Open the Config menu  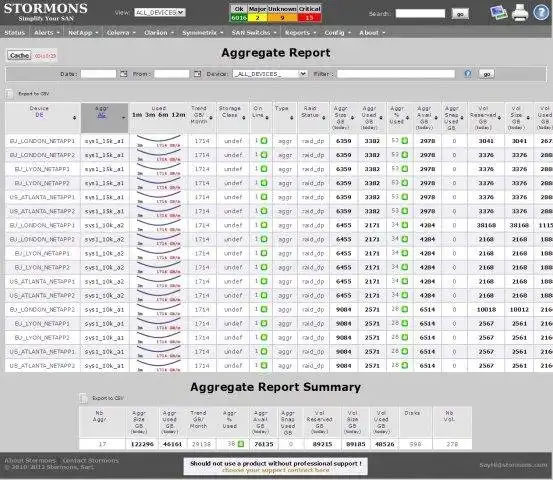[338, 33]
